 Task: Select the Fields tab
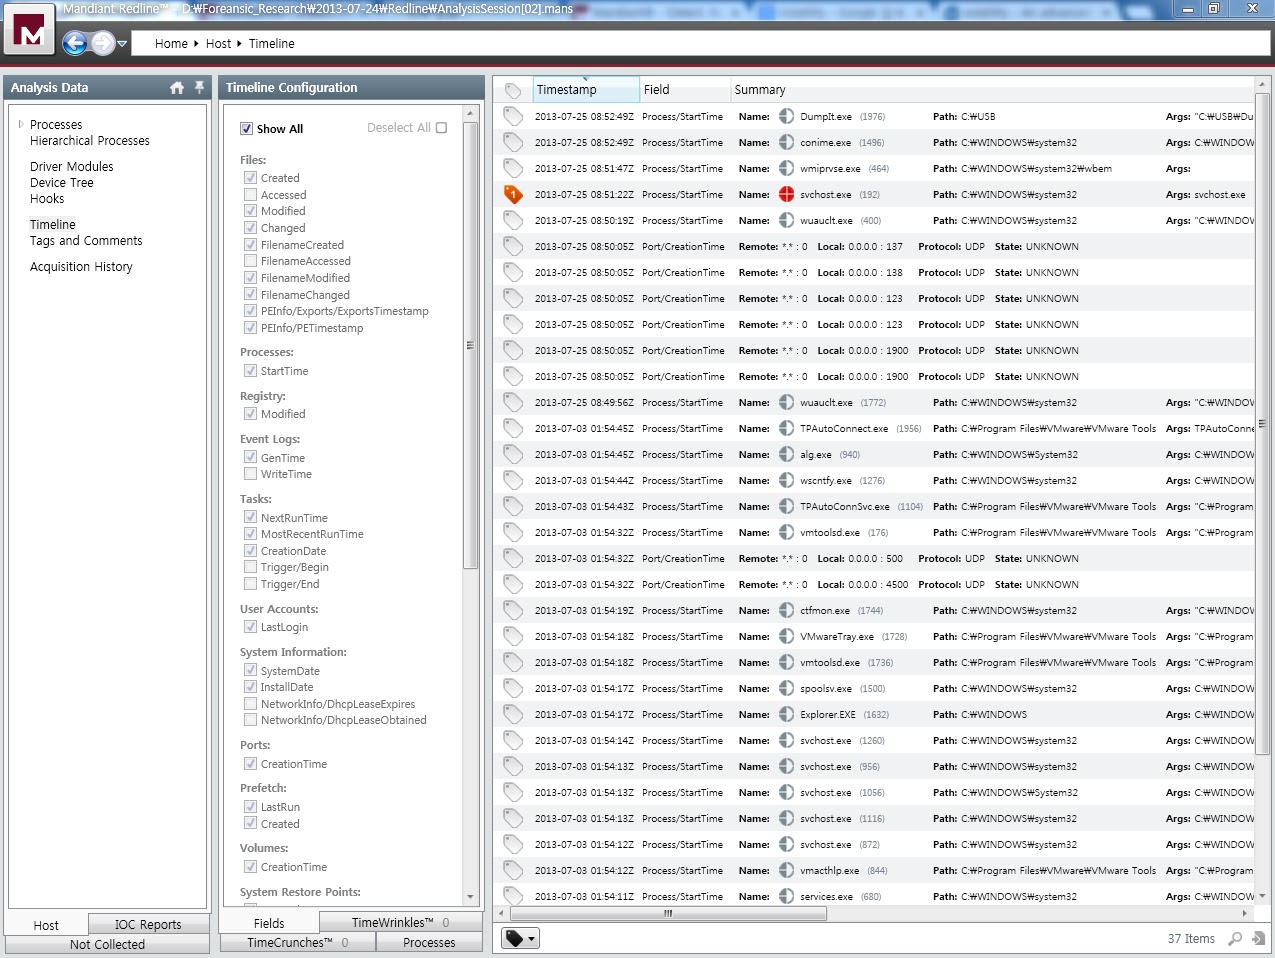point(269,923)
